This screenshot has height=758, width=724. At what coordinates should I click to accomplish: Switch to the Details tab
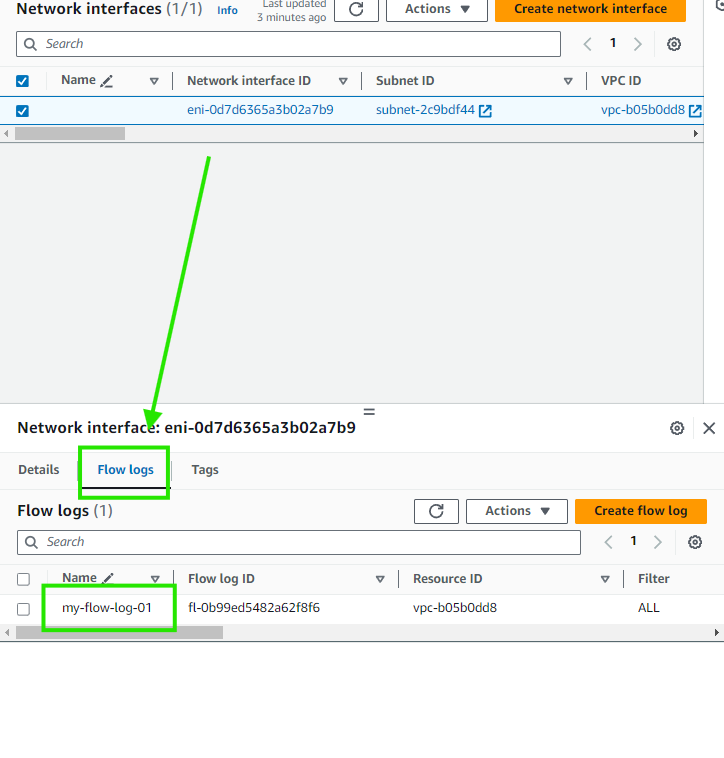click(39, 470)
